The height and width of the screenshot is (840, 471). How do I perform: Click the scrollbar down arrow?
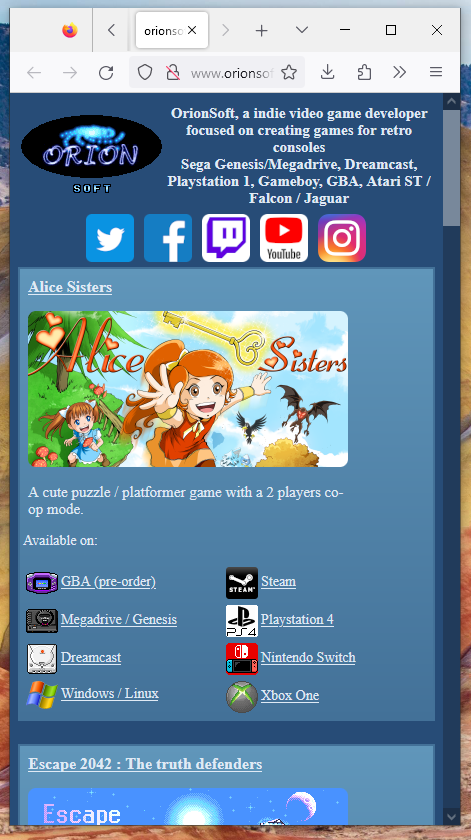(x=452, y=817)
